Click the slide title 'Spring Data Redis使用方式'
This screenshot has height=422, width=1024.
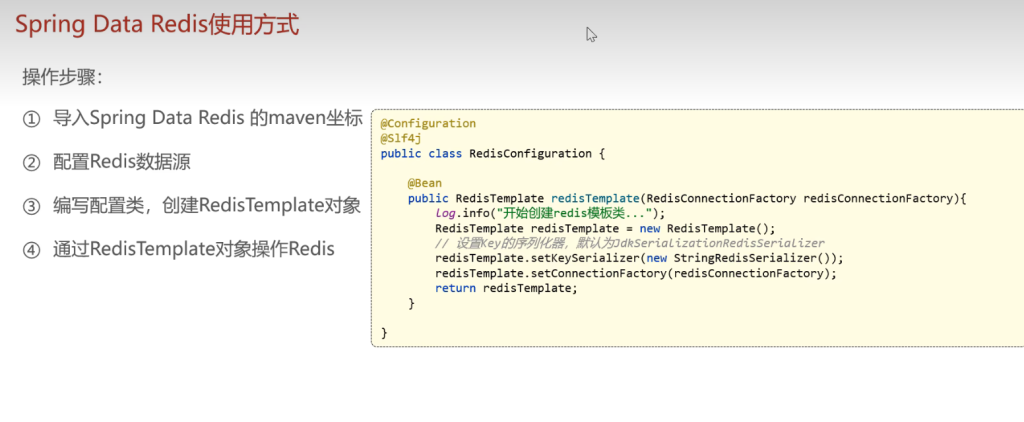coord(157,25)
